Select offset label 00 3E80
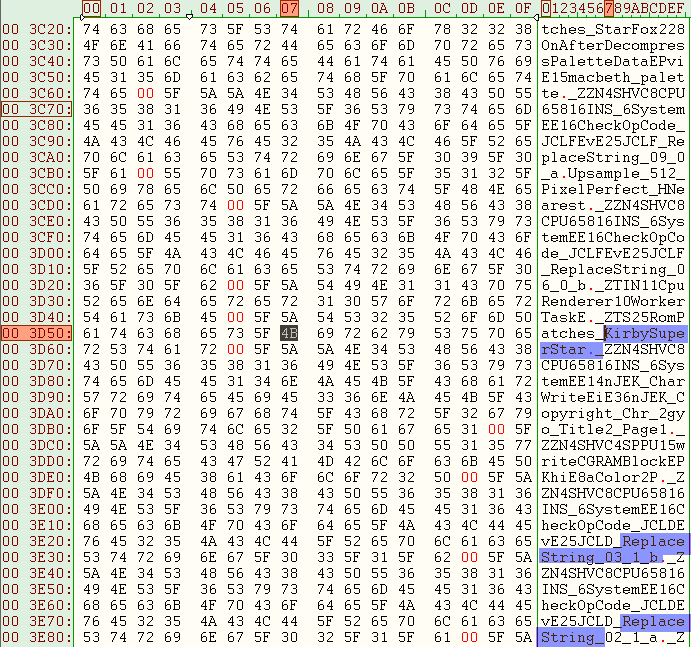 pos(37,637)
